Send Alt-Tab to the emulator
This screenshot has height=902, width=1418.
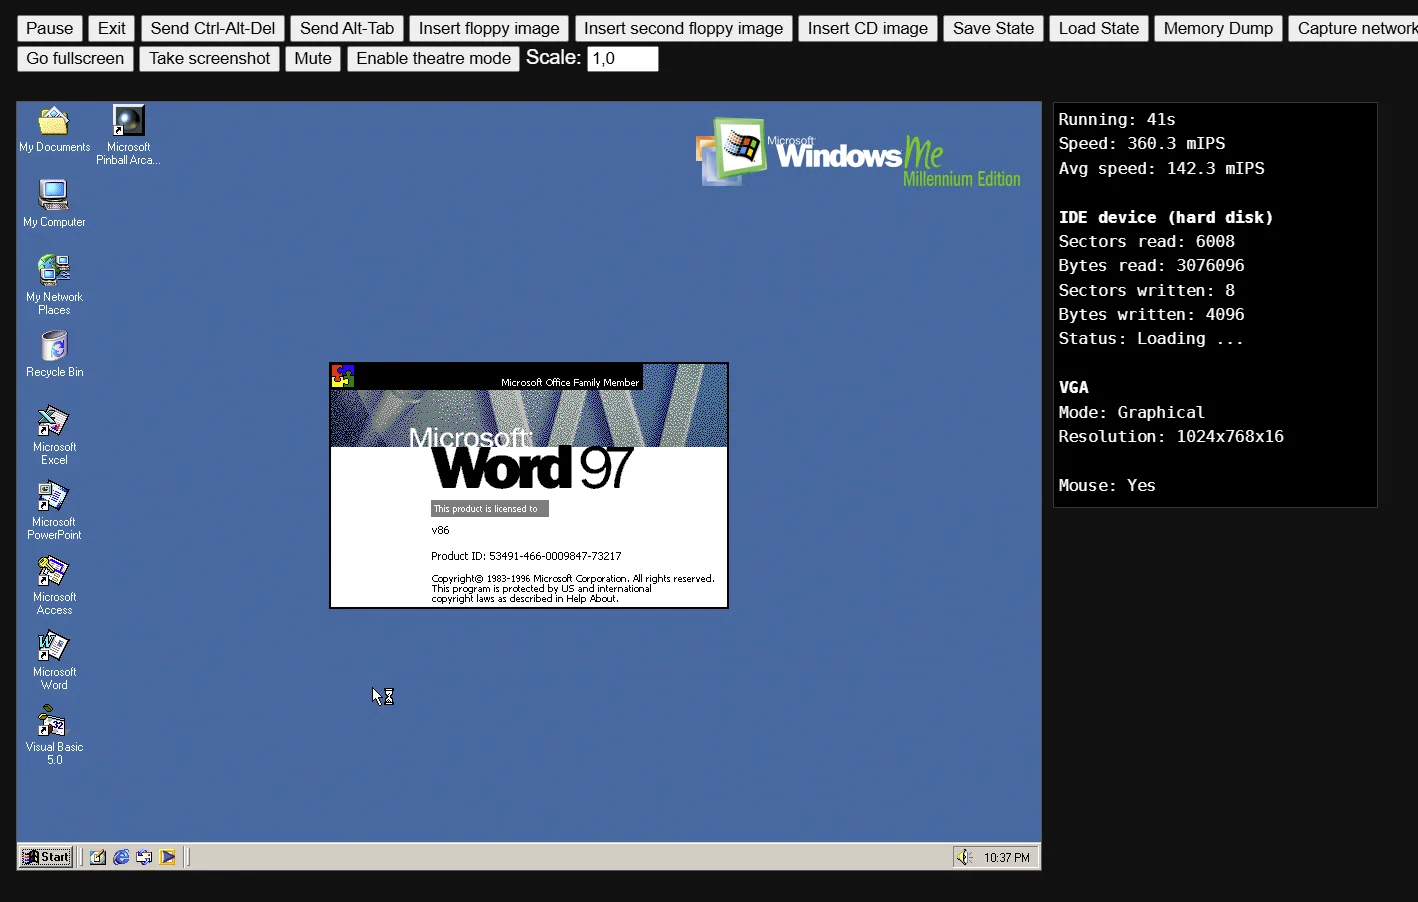click(x=347, y=28)
